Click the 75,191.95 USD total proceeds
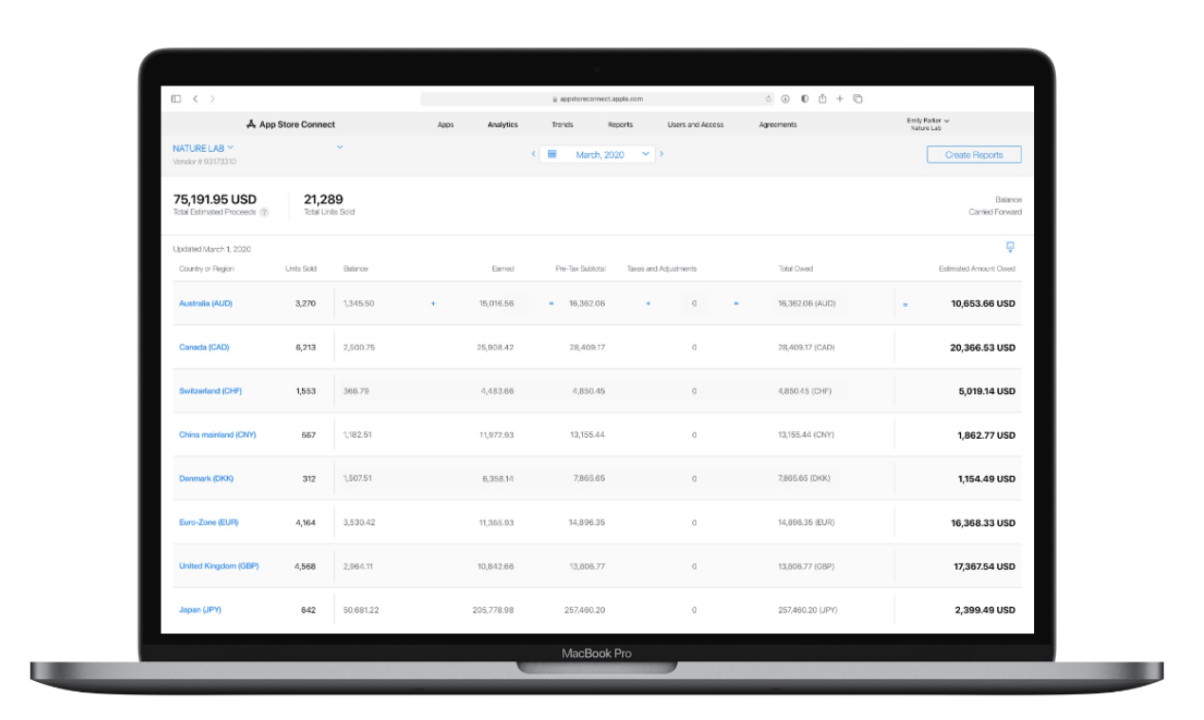1204x720 pixels. tap(215, 199)
